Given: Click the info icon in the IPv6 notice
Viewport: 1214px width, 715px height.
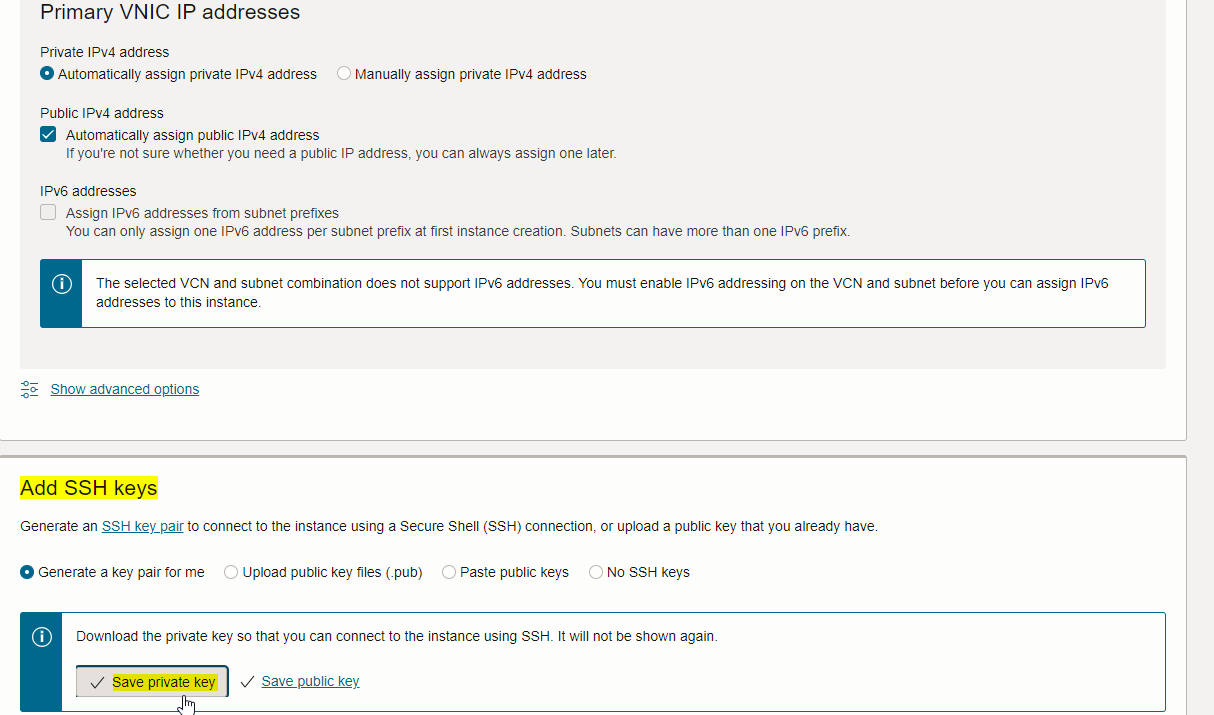Looking at the screenshot, I should (61, 284).
